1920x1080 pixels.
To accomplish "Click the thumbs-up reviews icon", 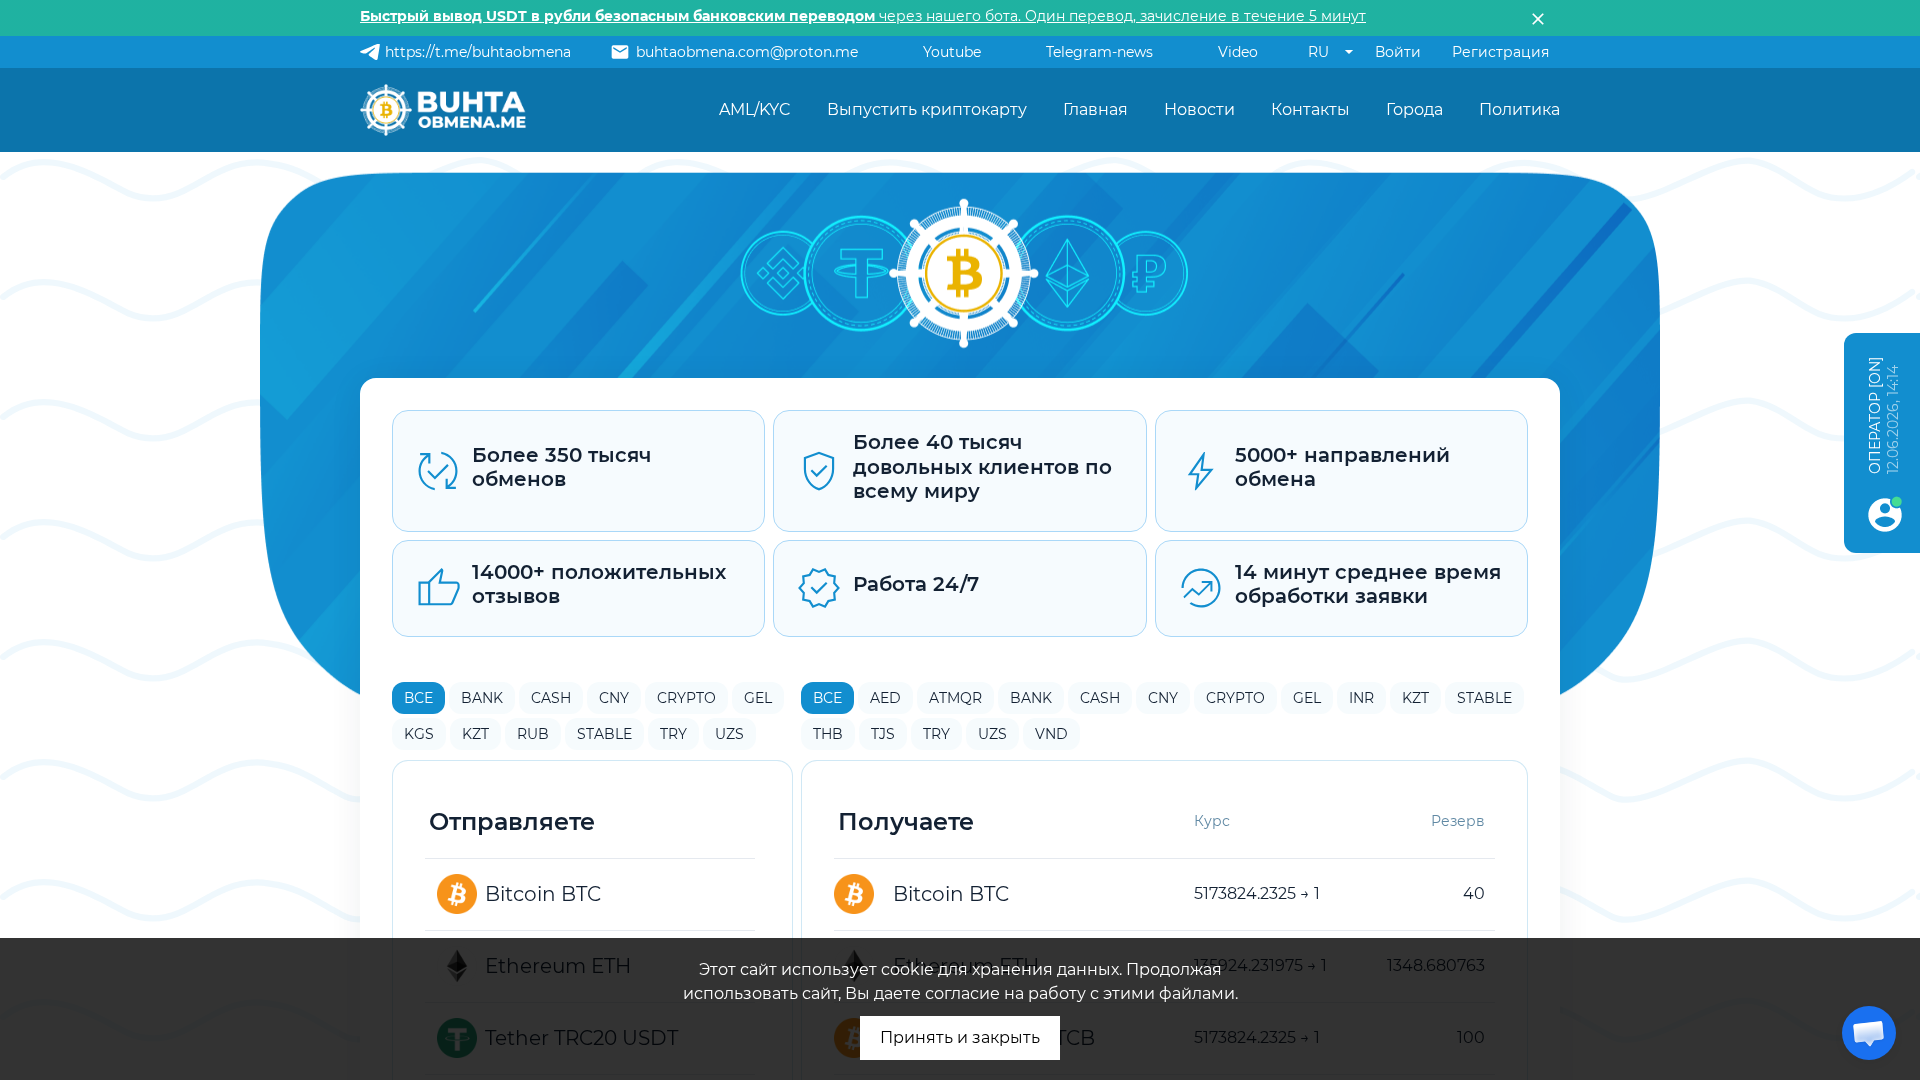I will coord(438,588).
